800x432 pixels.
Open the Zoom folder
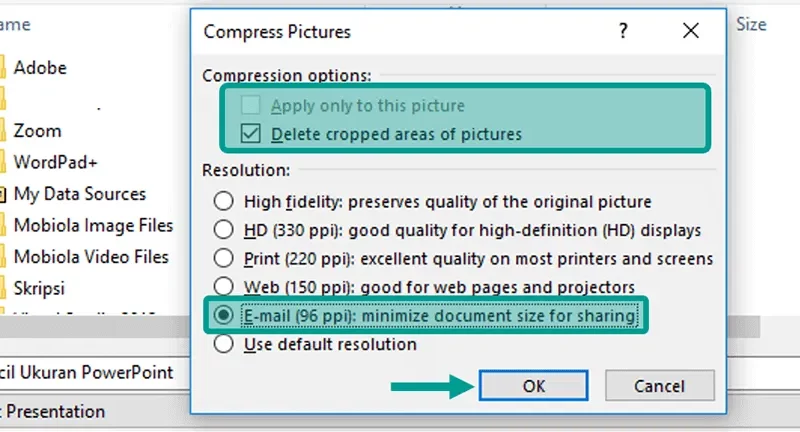pos(37,131)
